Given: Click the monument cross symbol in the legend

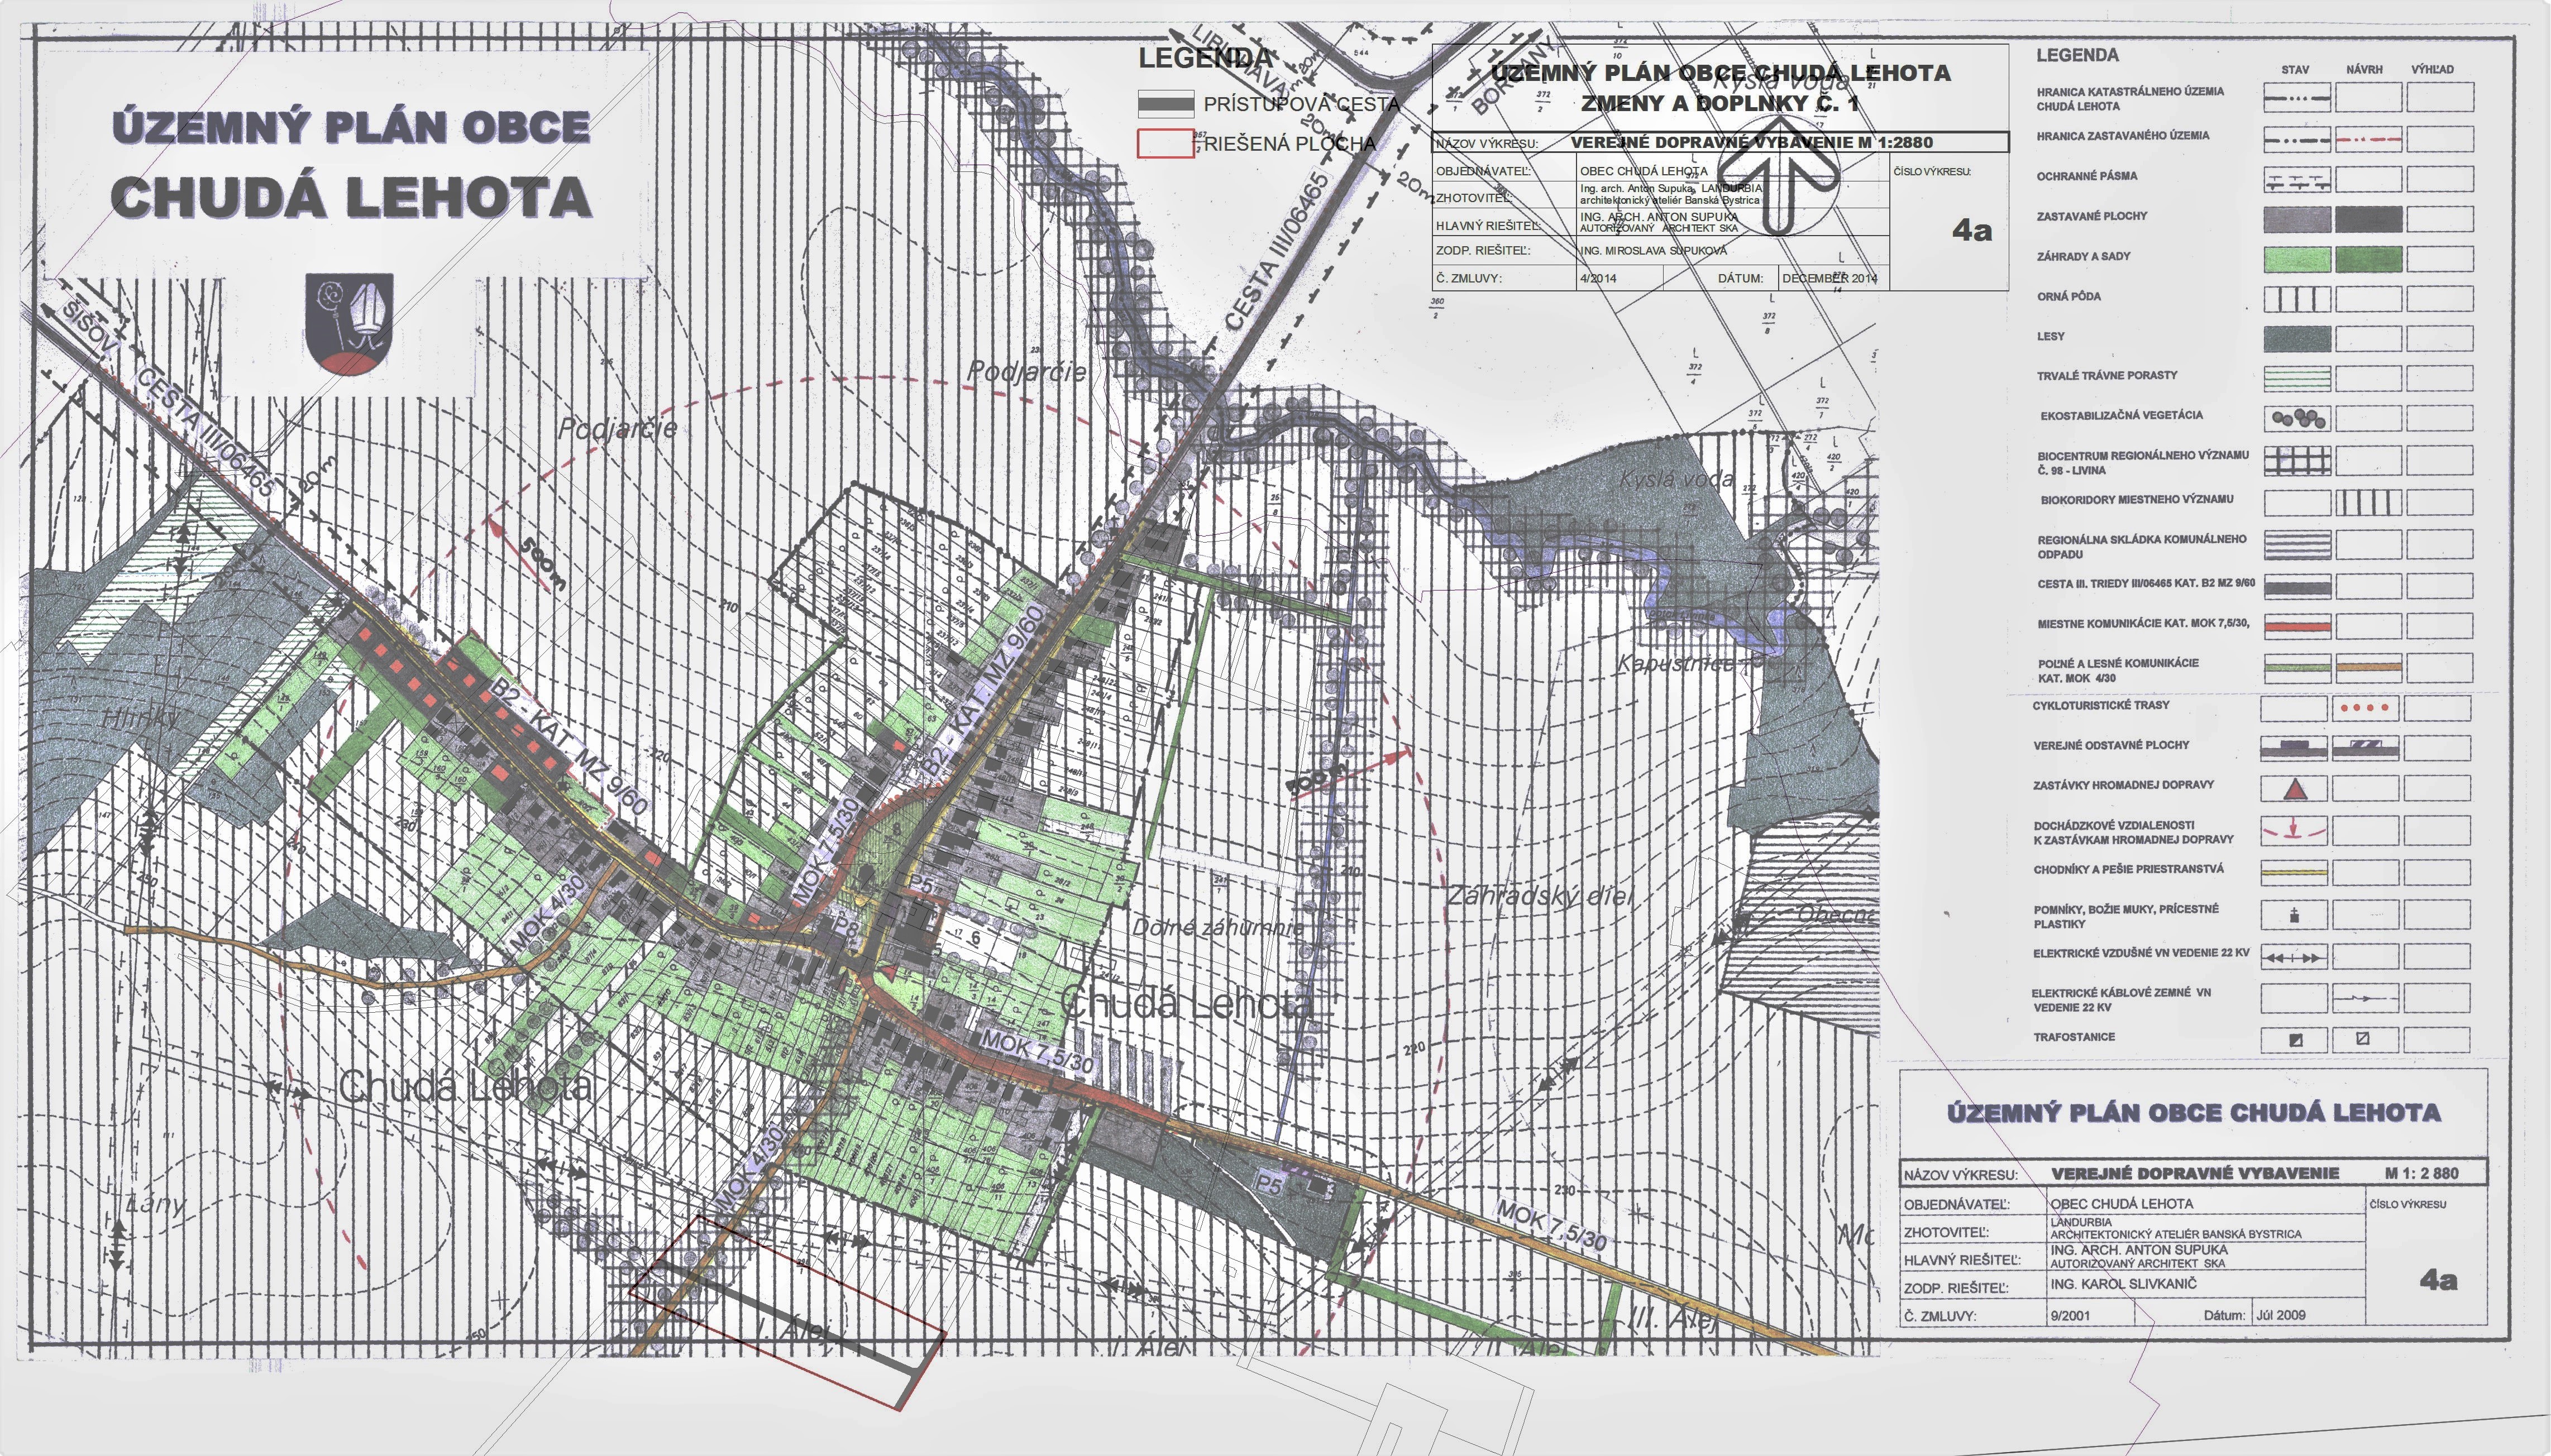Looking at the screenshot, I should (2295, 915).
